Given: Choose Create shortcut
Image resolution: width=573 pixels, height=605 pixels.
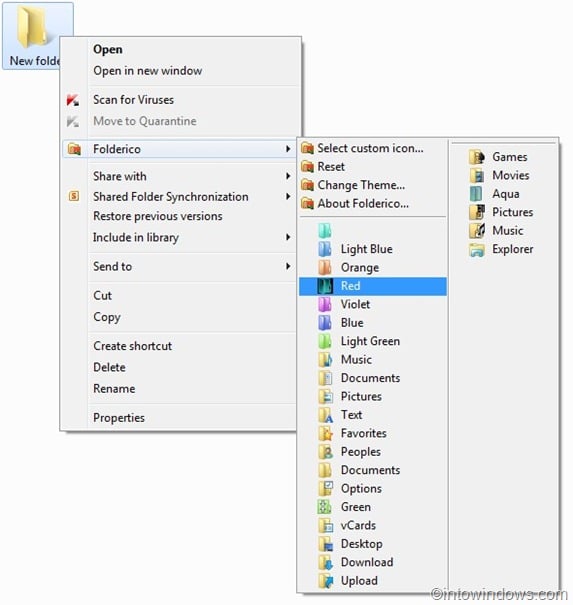Looking at the screenshot, I should click(x=133, y=346).
